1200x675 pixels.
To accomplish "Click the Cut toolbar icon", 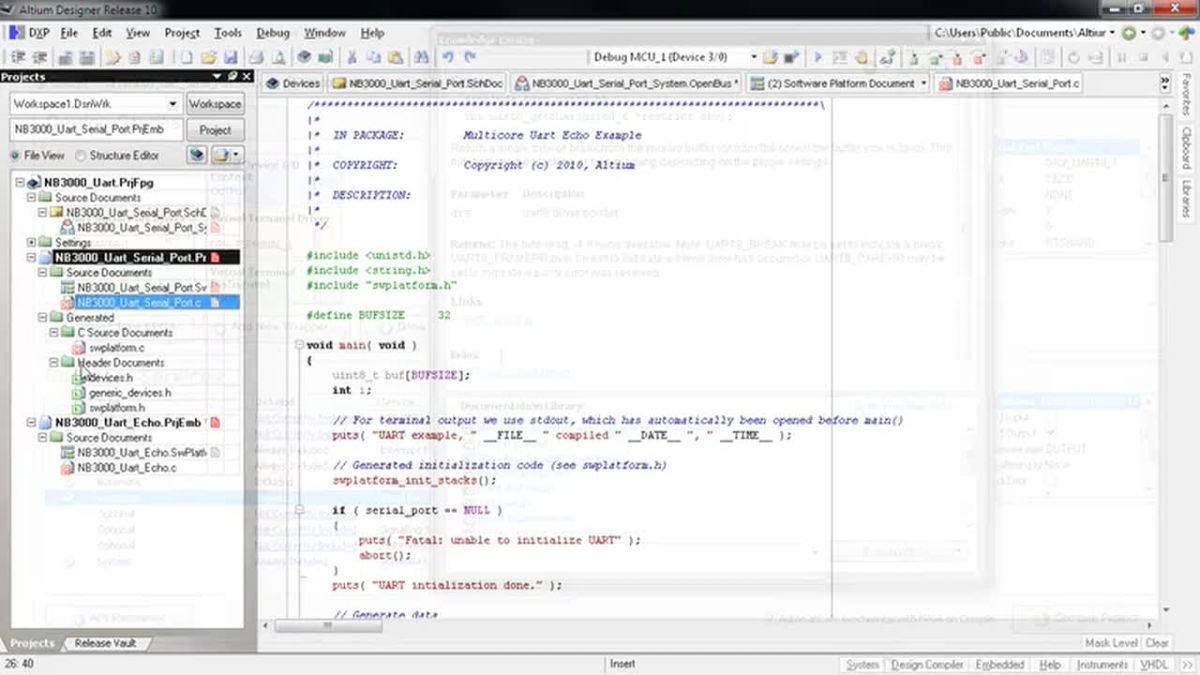I will (352, 56).
